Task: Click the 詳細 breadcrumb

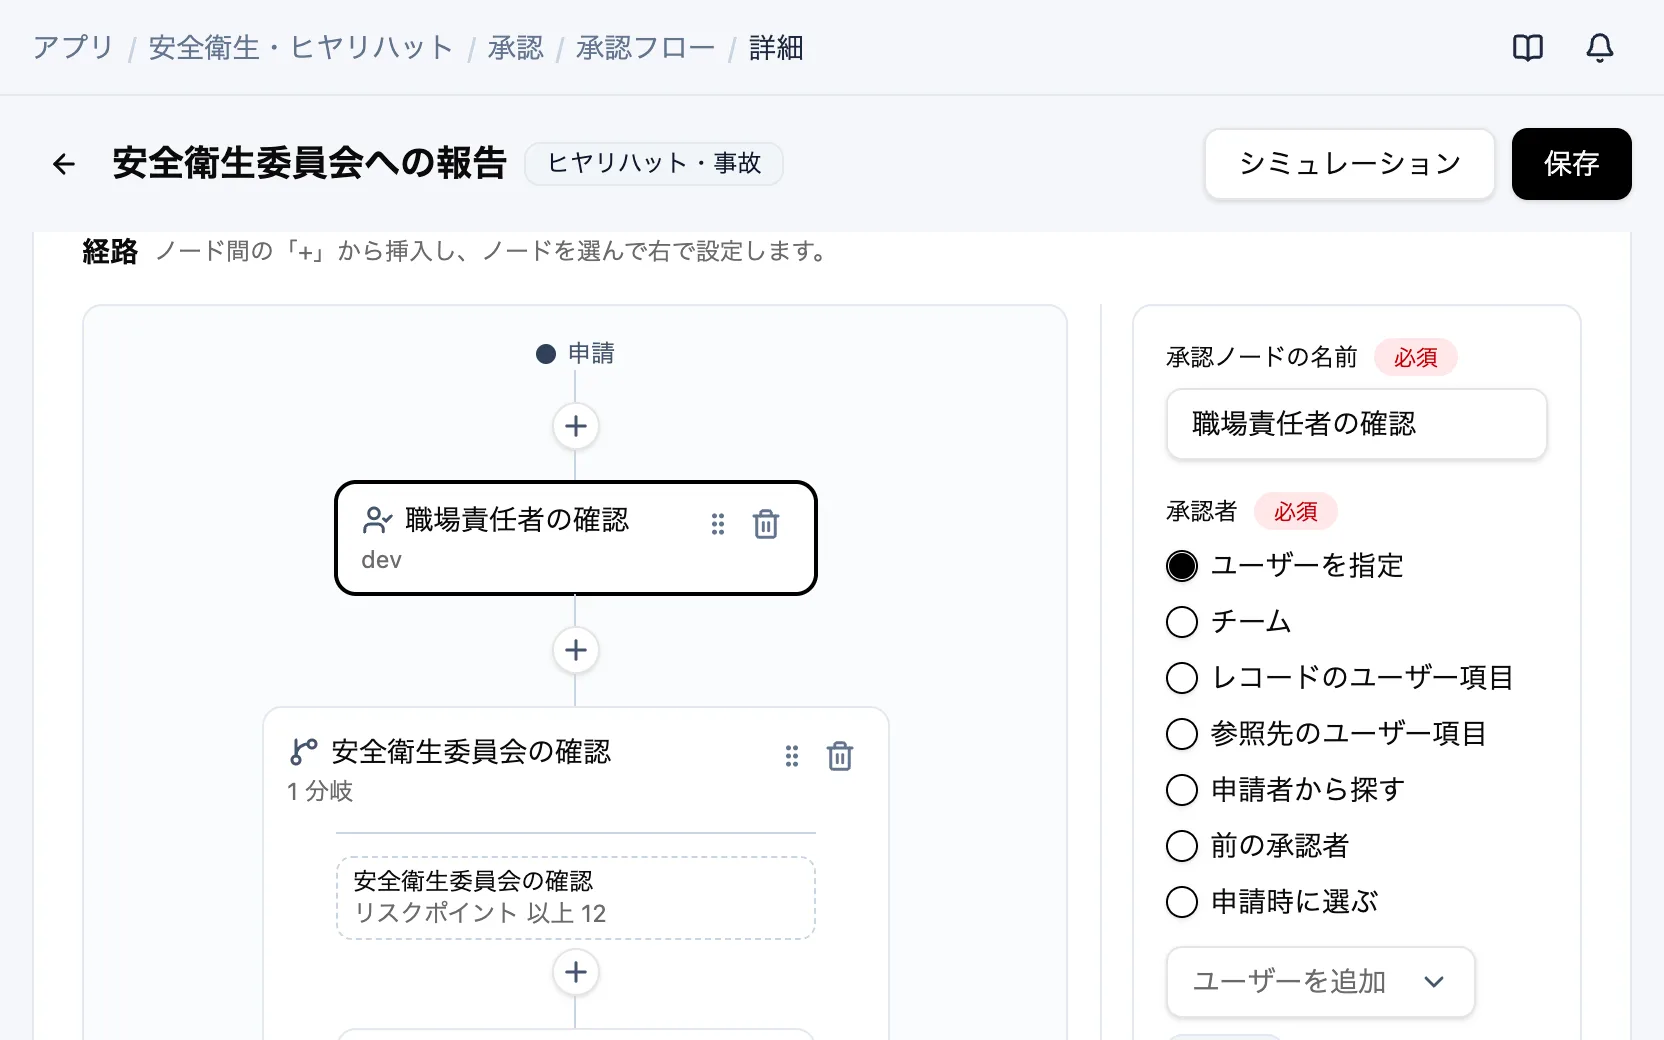Action: [x=776, y=48]
